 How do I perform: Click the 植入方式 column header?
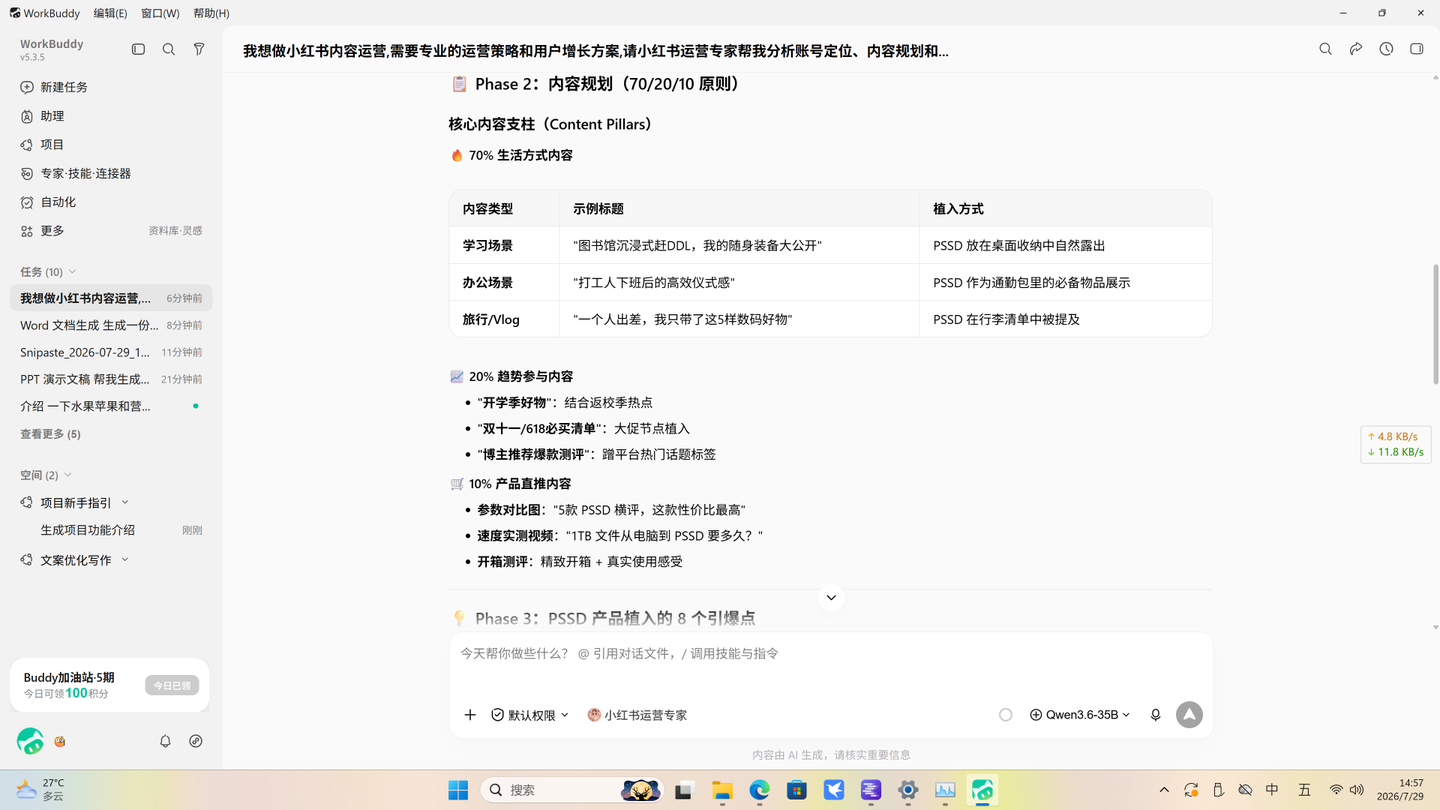[x=1065, y=209]
